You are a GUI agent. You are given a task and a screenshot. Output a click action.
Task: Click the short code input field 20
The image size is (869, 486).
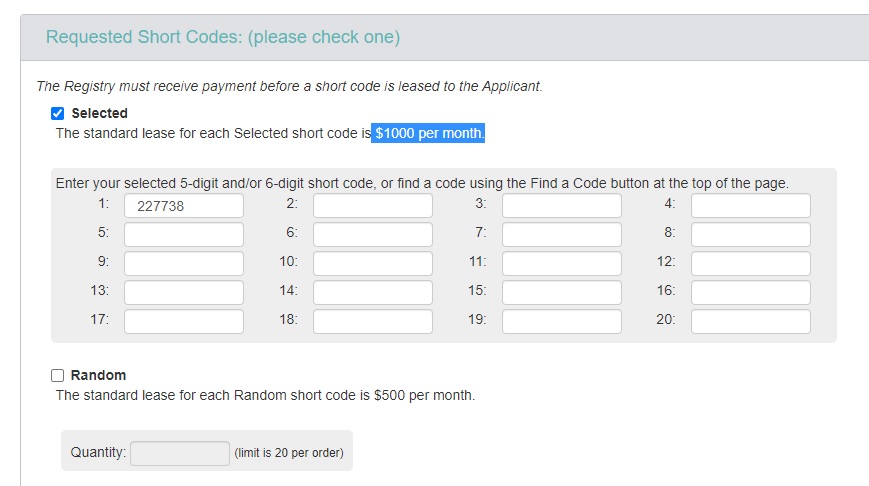coord(750,322)
